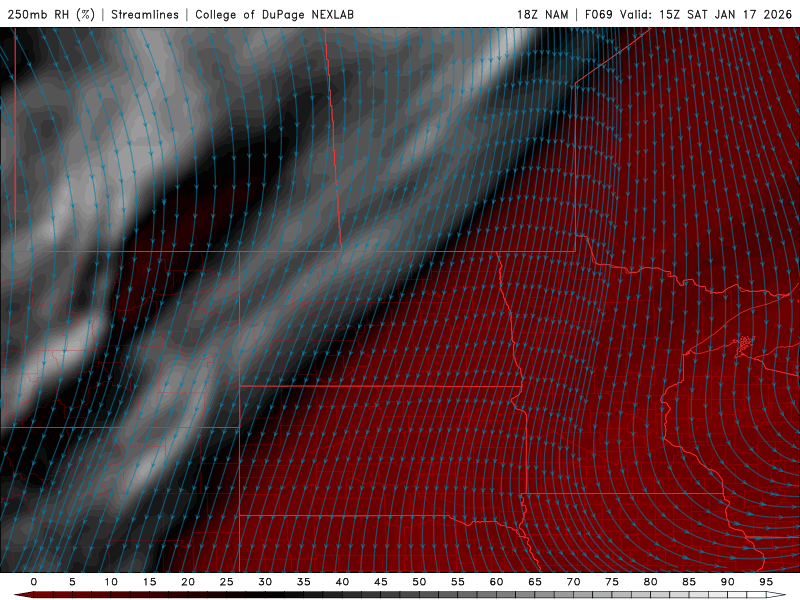This screenshot has width=800, height=600.
Task: Click the "F069 Valid: 15Z SAT JAN 17 2026" text
Action: pos(688,14)
